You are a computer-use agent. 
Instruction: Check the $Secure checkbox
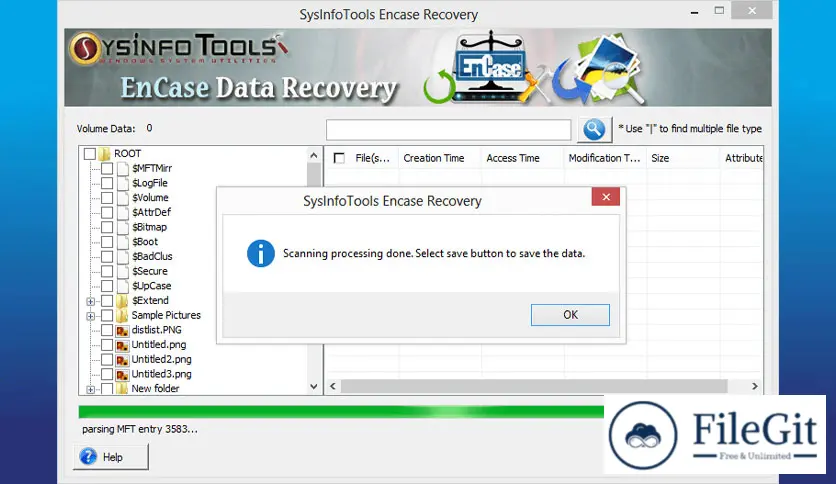(x=107, y=271)
